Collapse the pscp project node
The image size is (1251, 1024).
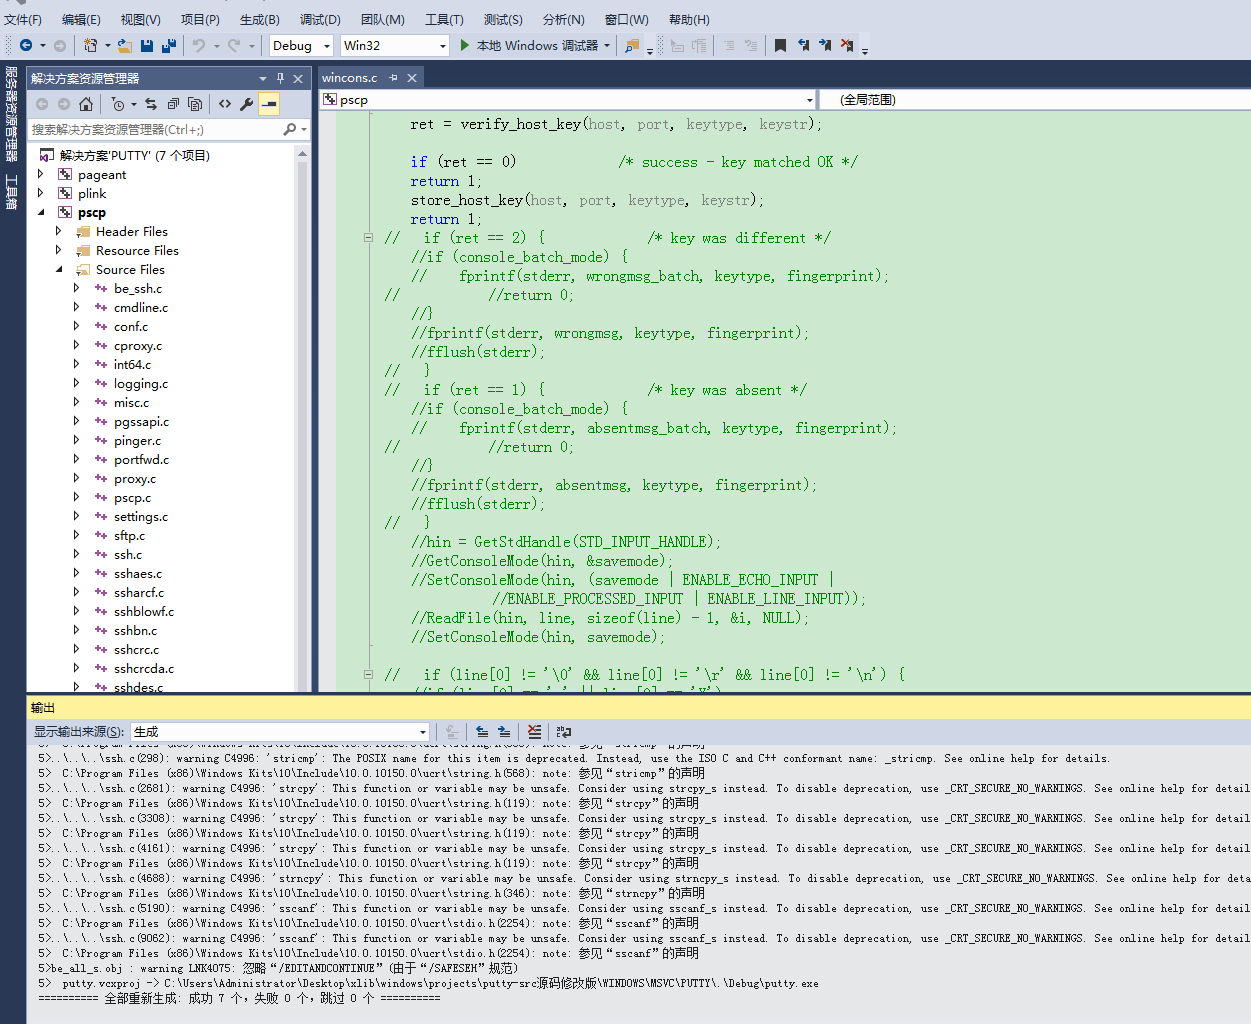point(41,212)
